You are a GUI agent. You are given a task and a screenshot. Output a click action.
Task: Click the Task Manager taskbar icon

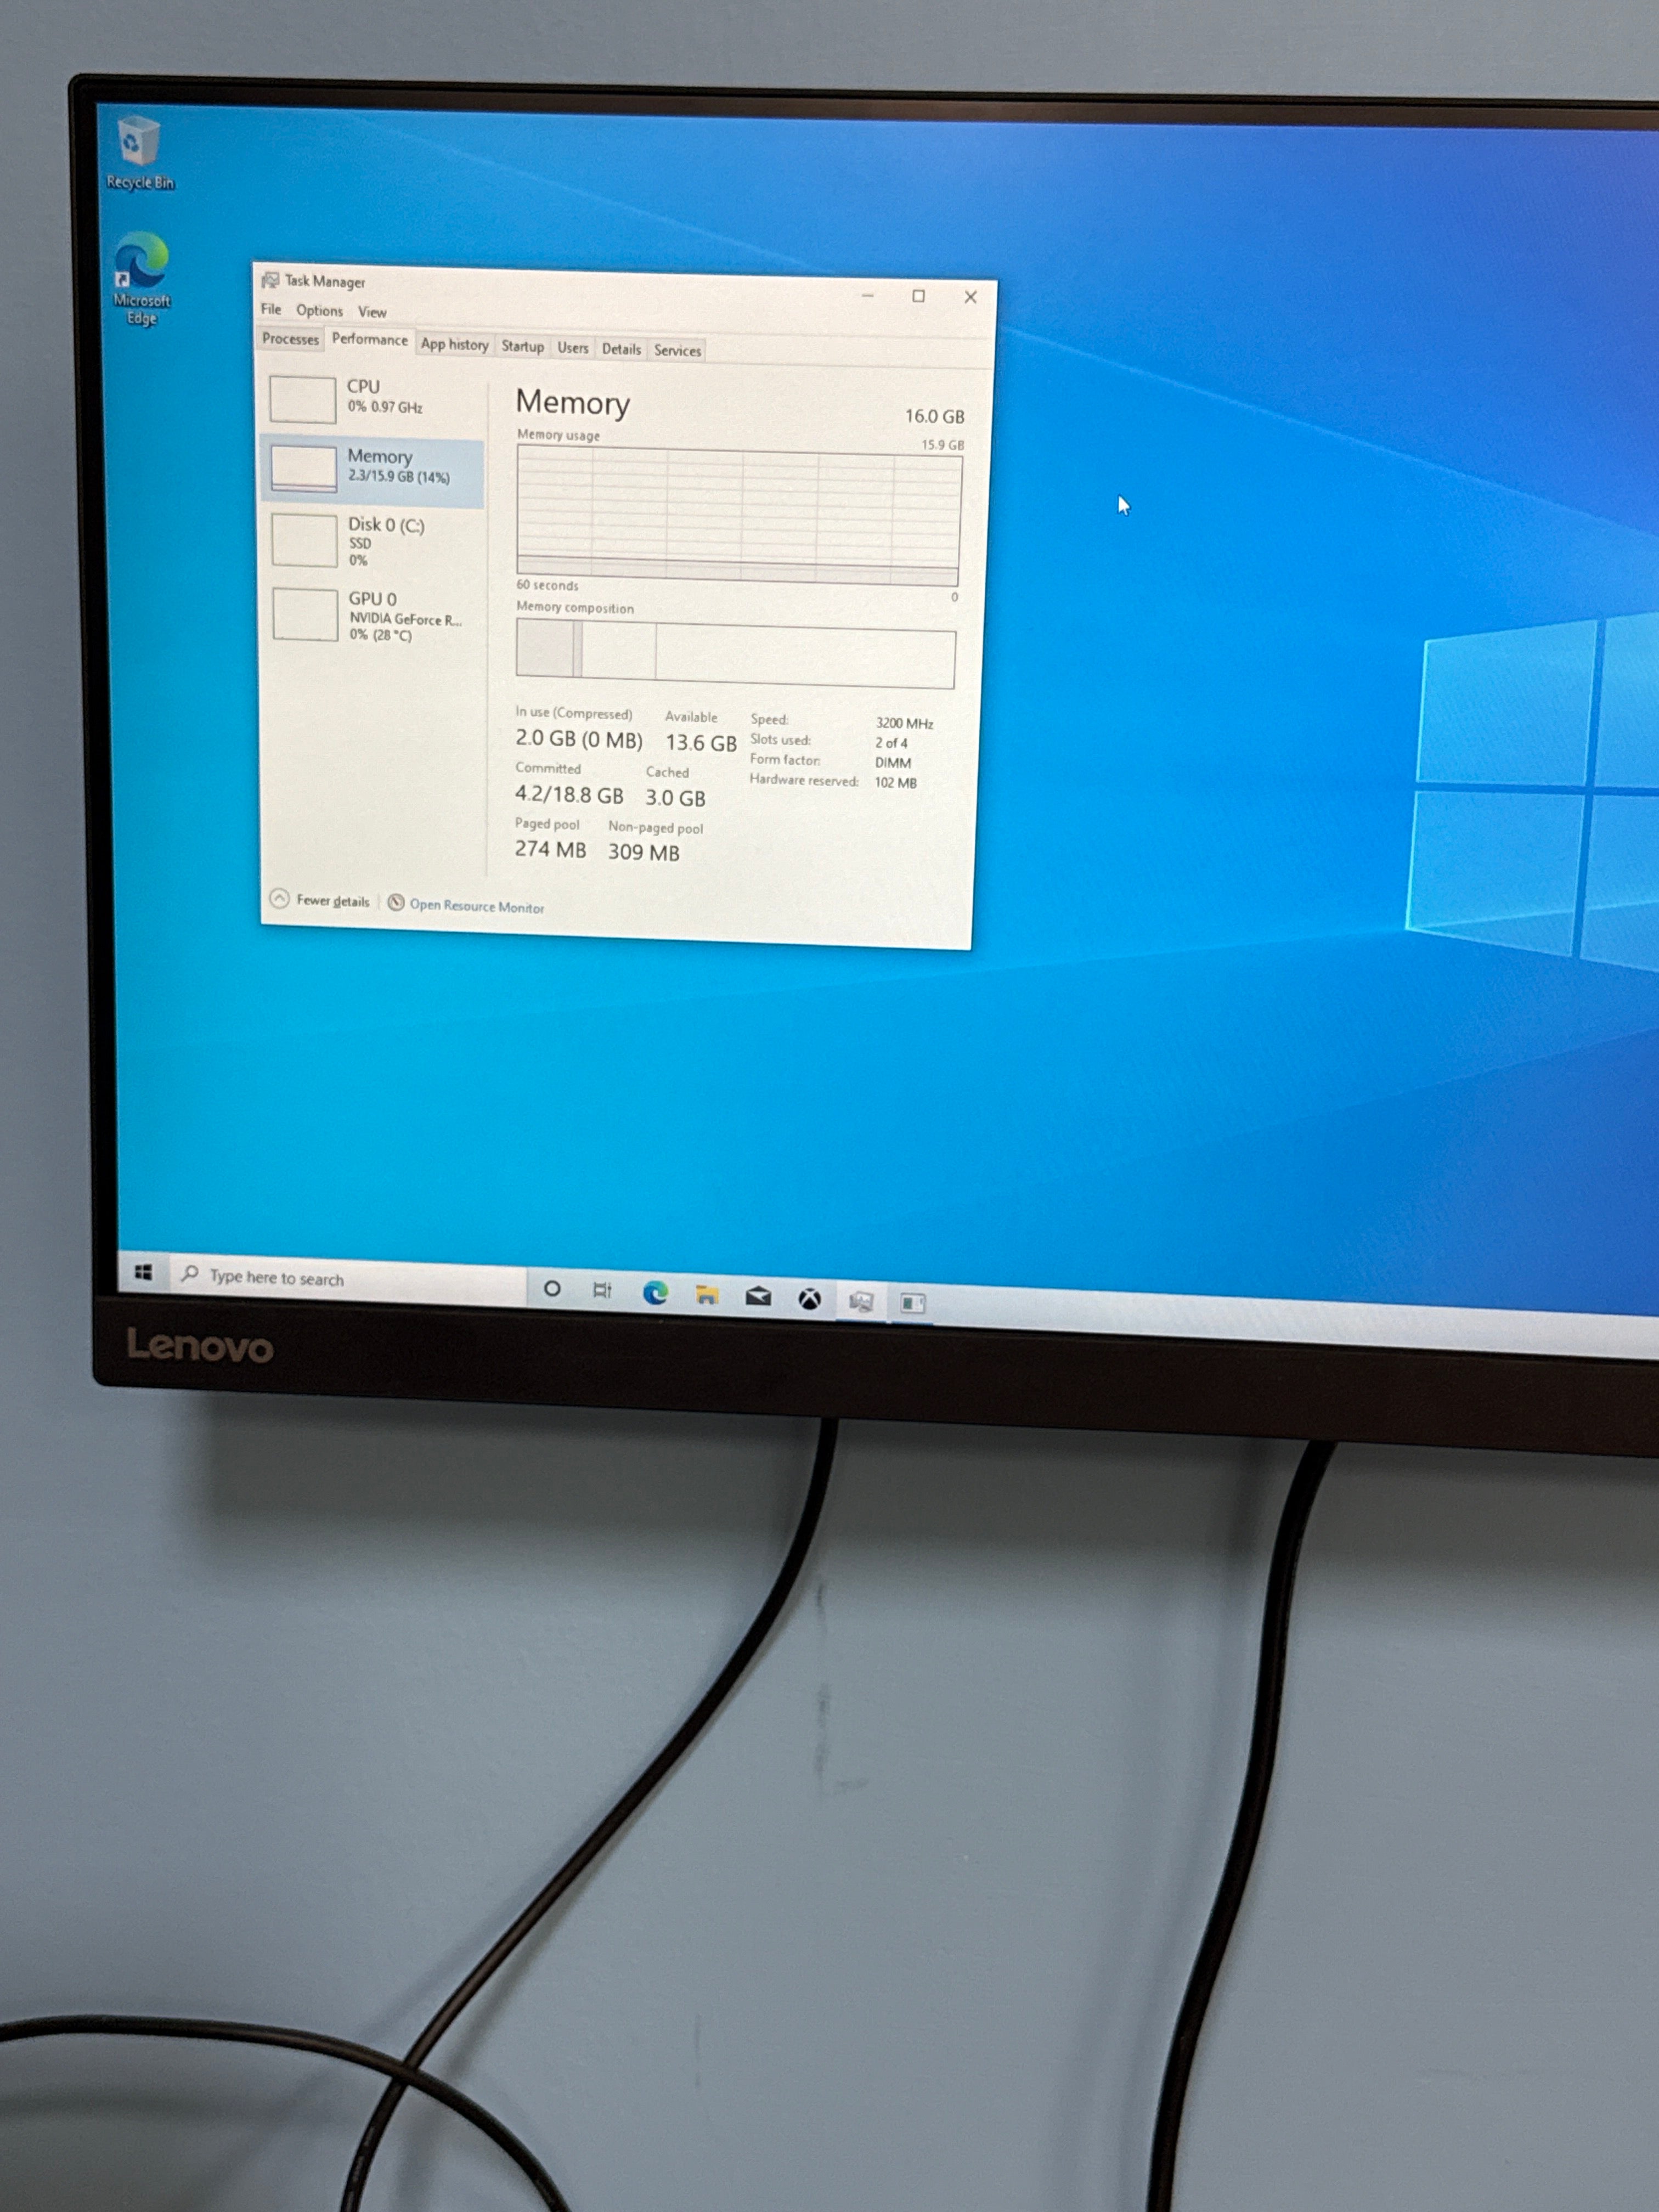tap(861, 1301)
